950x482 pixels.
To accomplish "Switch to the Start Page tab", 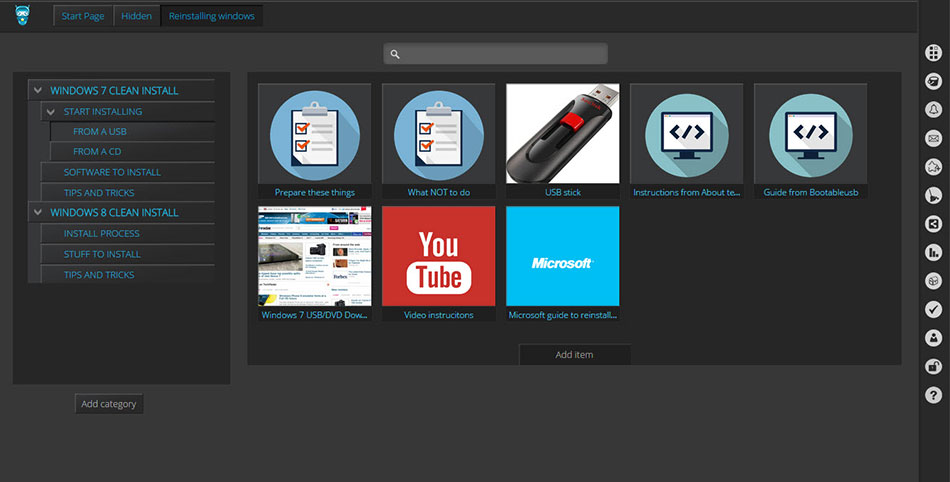I will (x=82, y=17).
